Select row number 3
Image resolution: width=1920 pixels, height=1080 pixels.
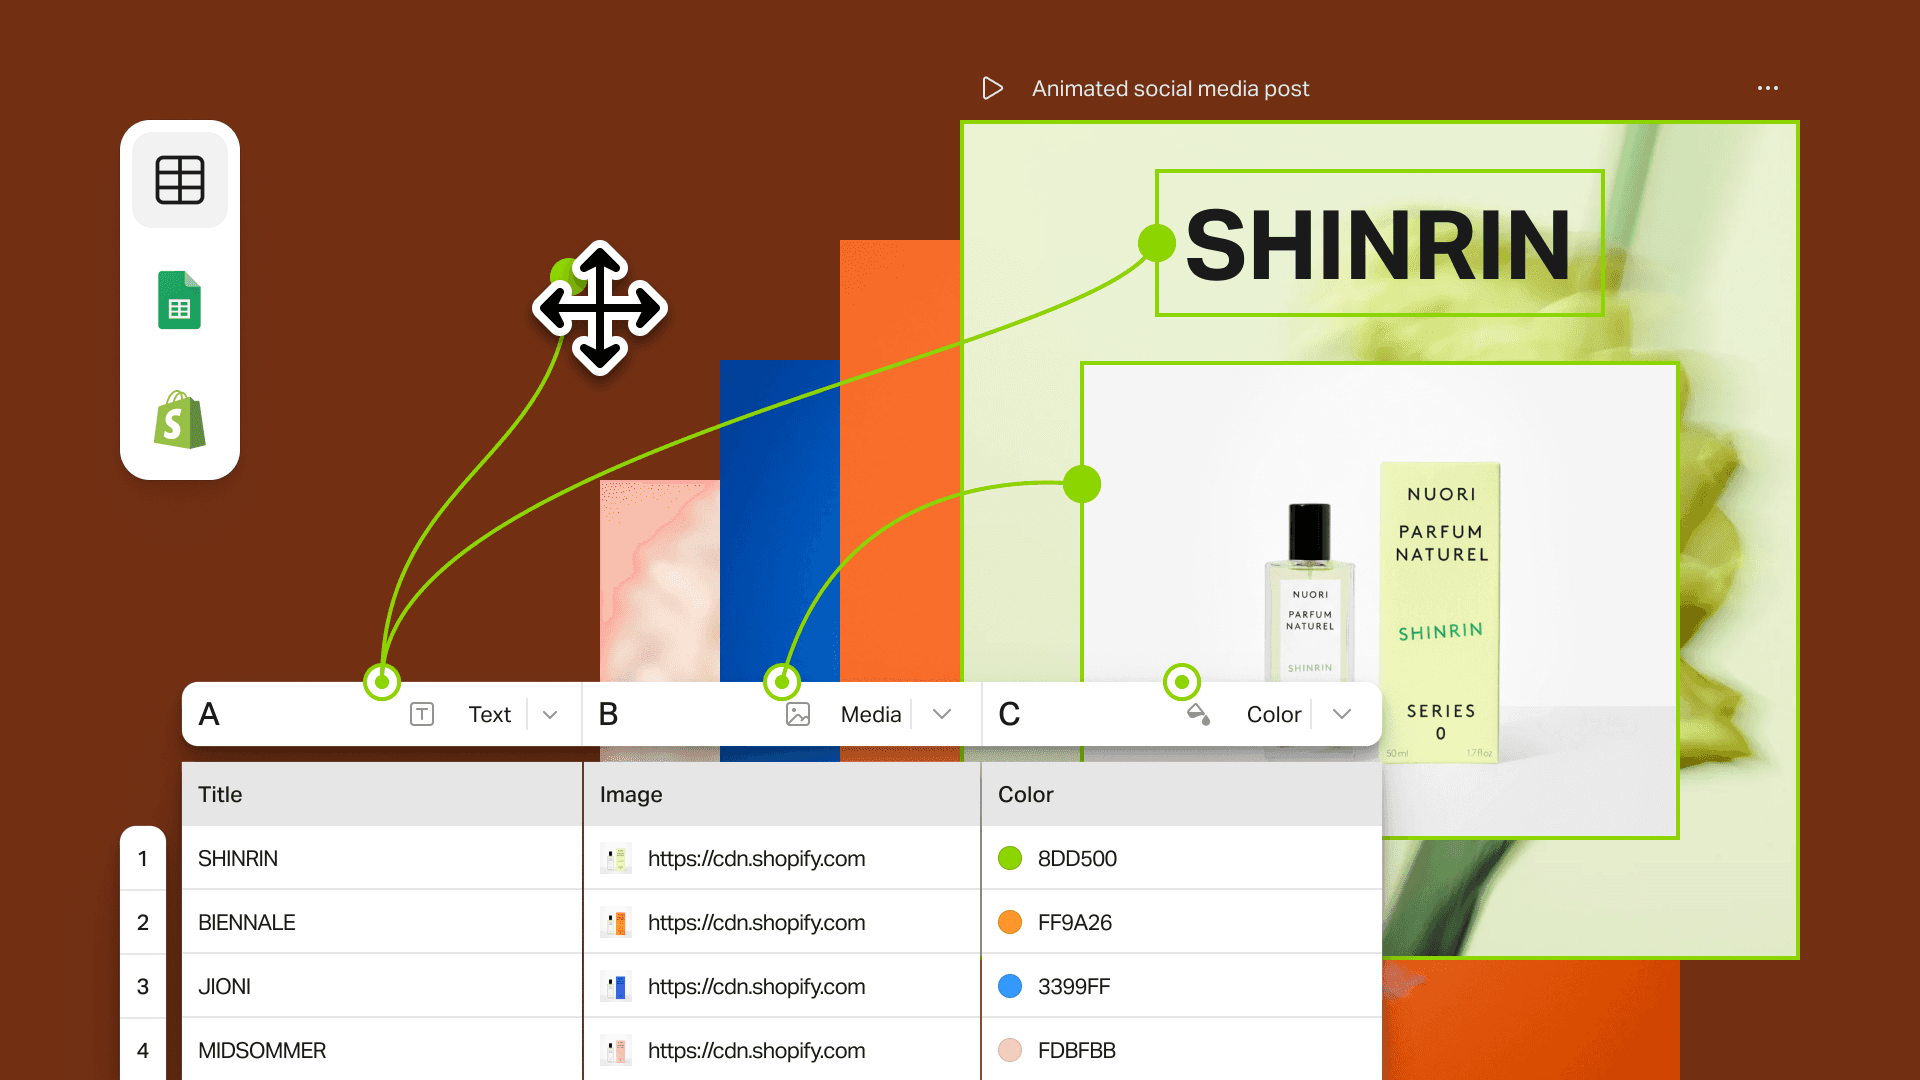tap(143, 986)
